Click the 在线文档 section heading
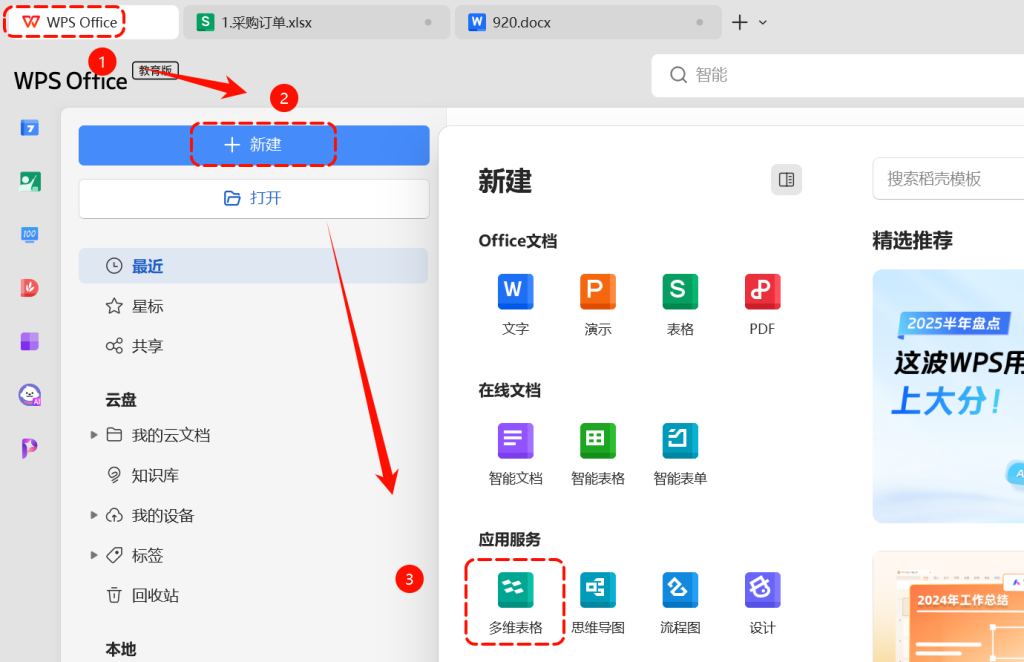This screenshot has width=1024, height=662. (x=509, y=390)
